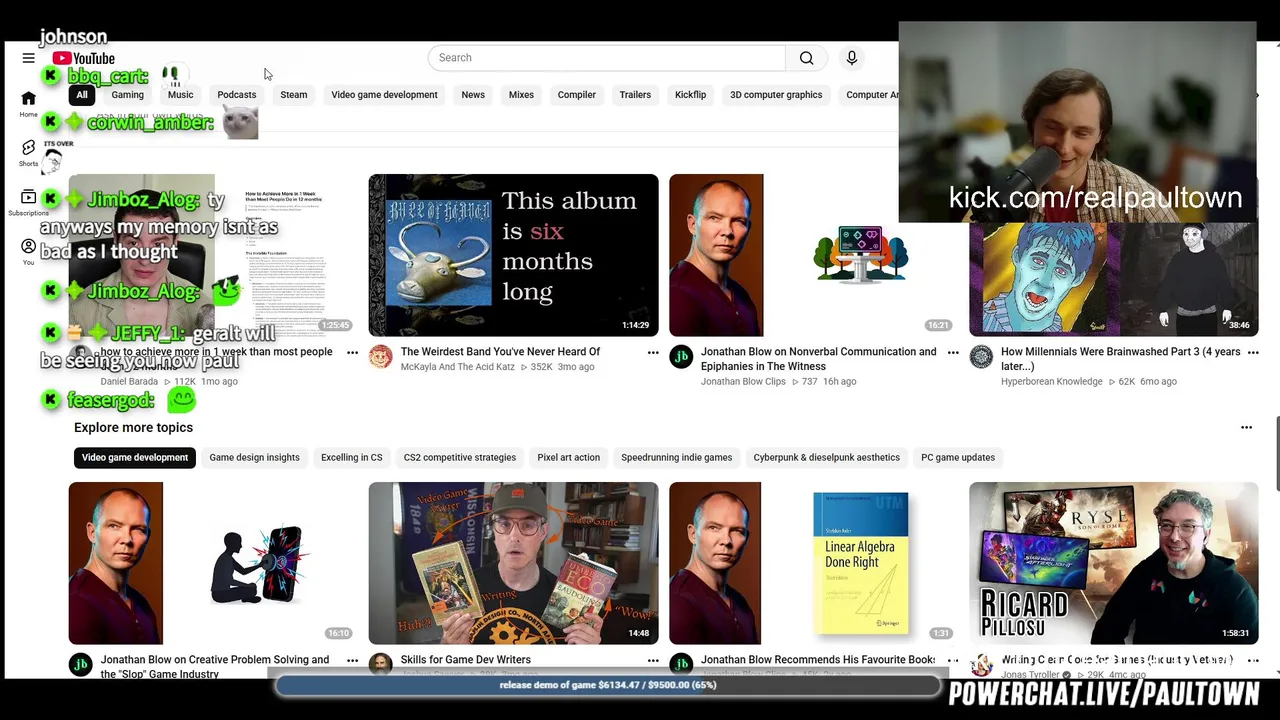
Task: Open options for Skills for Game Dev Writers
Action: (x=653, y=660)
